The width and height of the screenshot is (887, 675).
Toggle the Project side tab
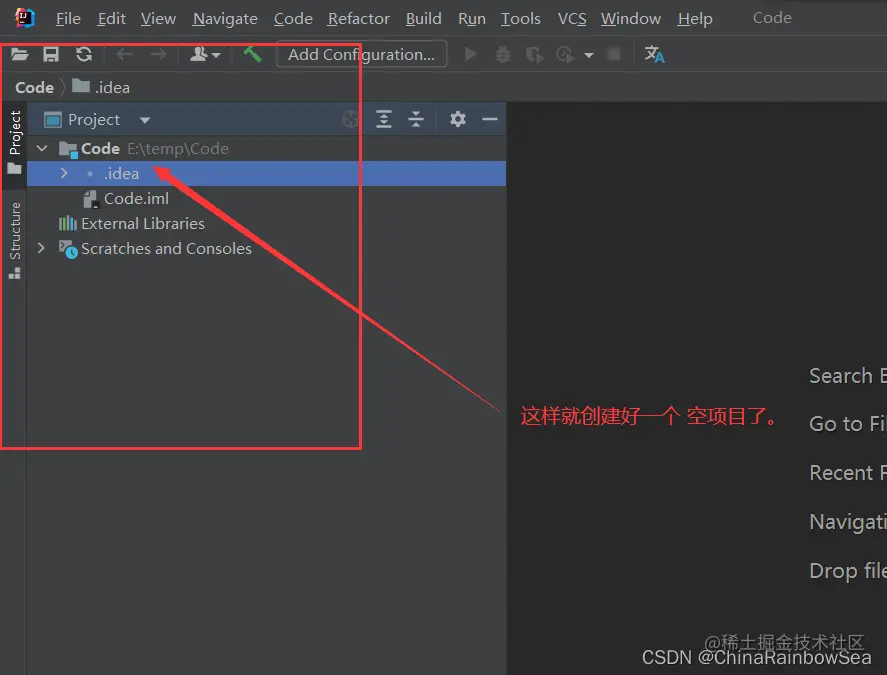[x=15, y=142]
